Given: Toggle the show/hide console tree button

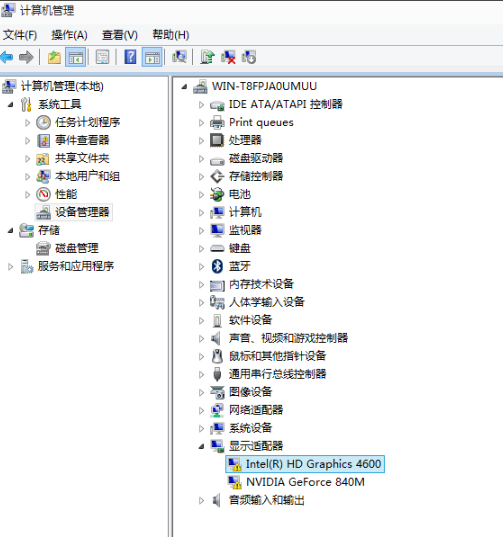Looking at the screenshot, I should pos(75,57).
